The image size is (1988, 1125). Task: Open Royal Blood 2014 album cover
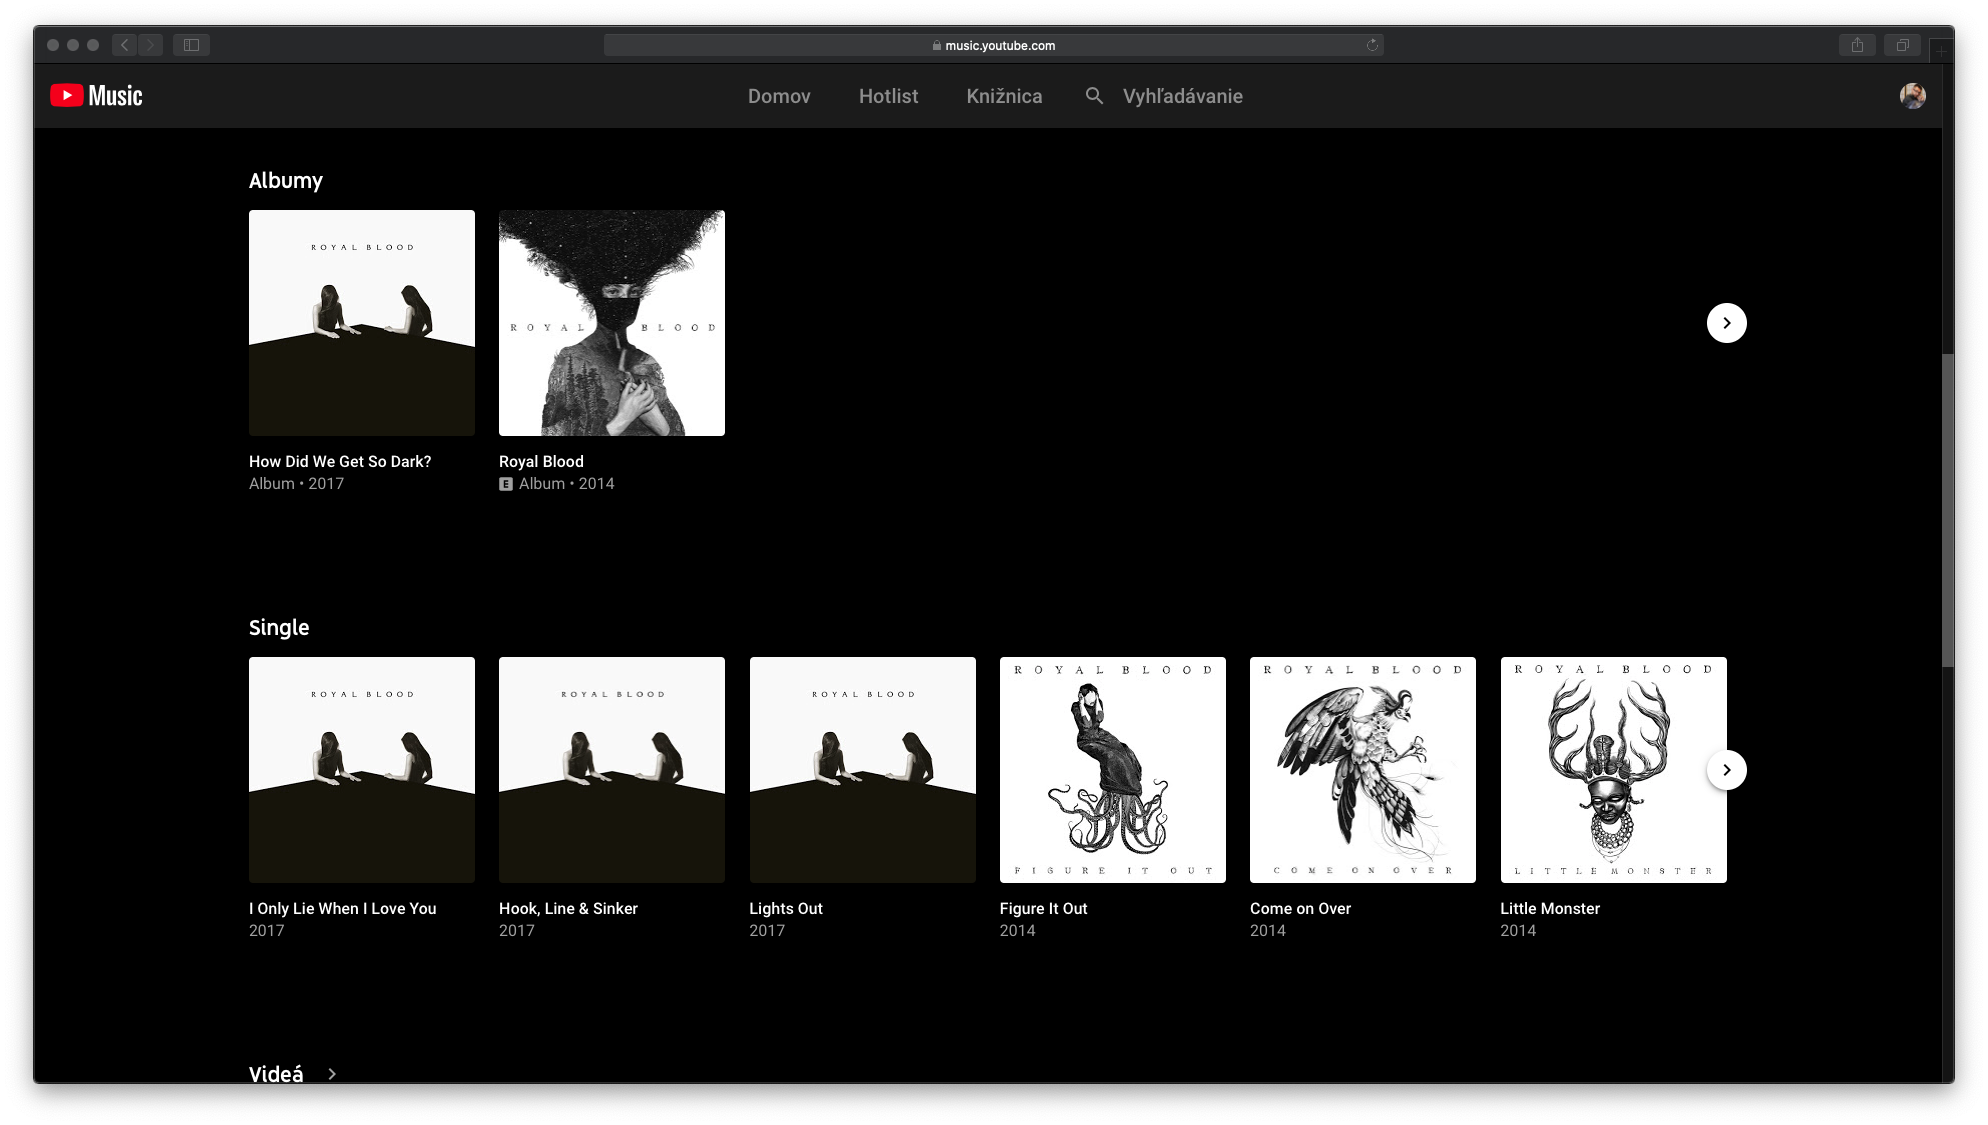pyautogui.click(x=612, y=323)
